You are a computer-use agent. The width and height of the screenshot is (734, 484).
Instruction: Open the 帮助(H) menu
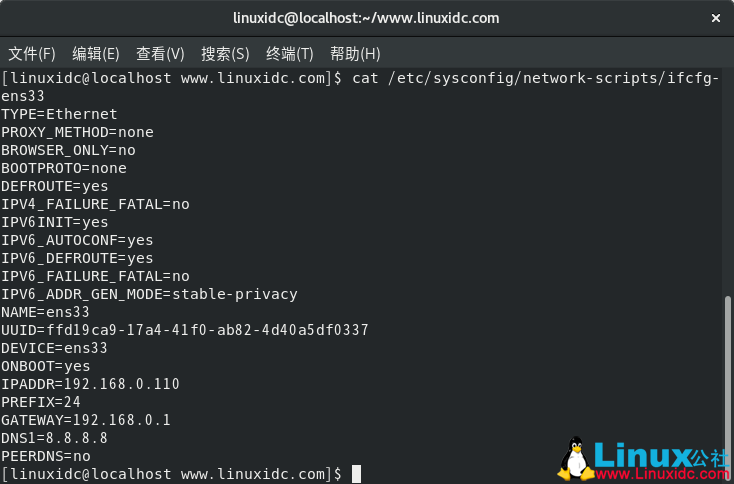coord(355,53)
